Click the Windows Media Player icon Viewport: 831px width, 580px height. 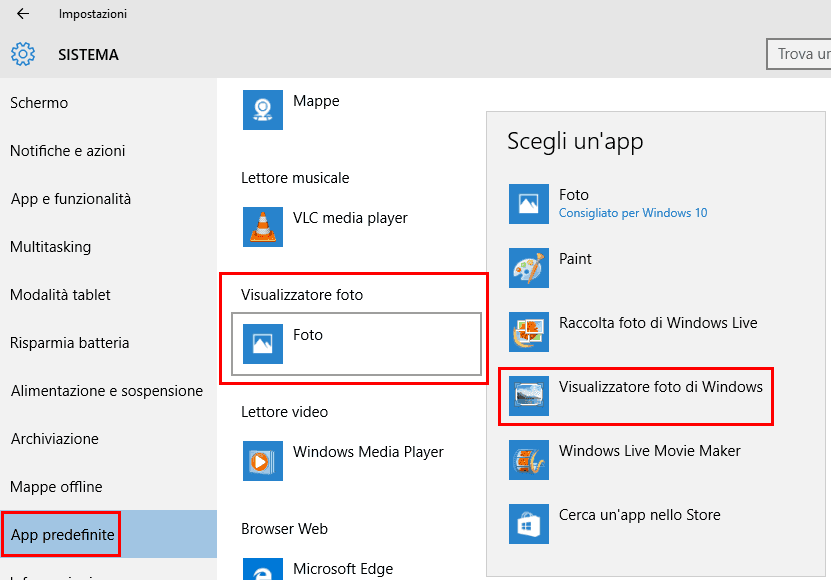point(263,461)
